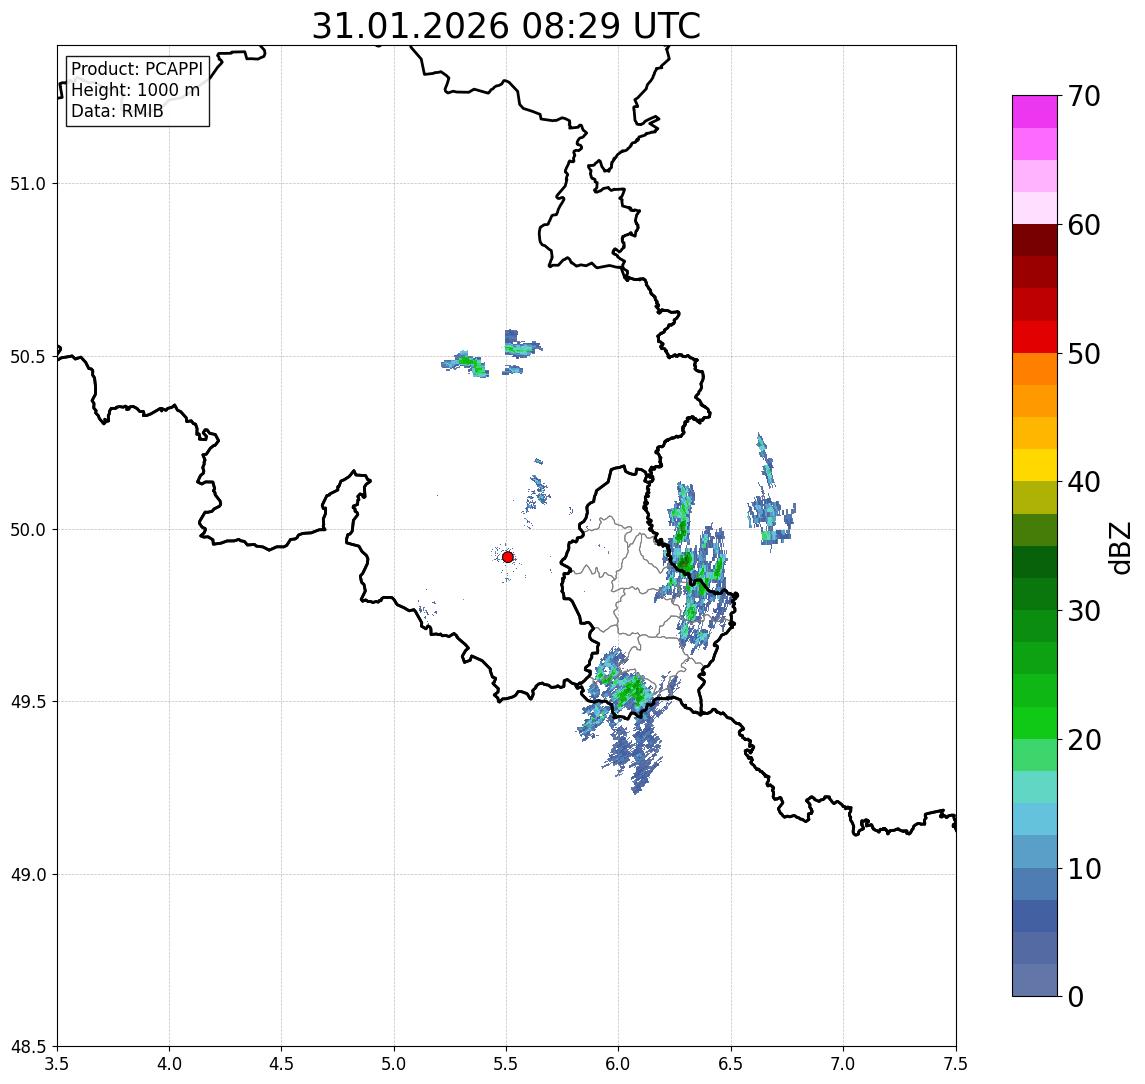The image size is (1145, 1084).
Task: Click longitude axis label 5.5
Action: [507, 1064]
